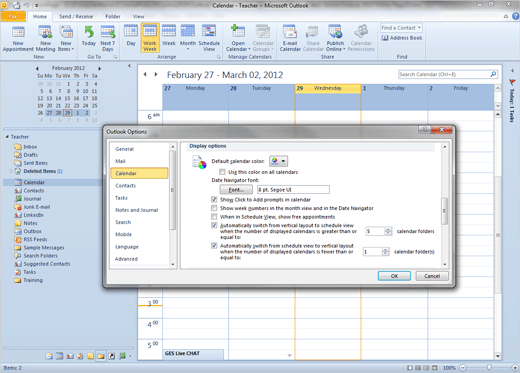The height and width of the screenshot is (373, 520).
Task: Toggle Show Click to Add prompts
Action: pyautogui.click(x=214, y=200)
